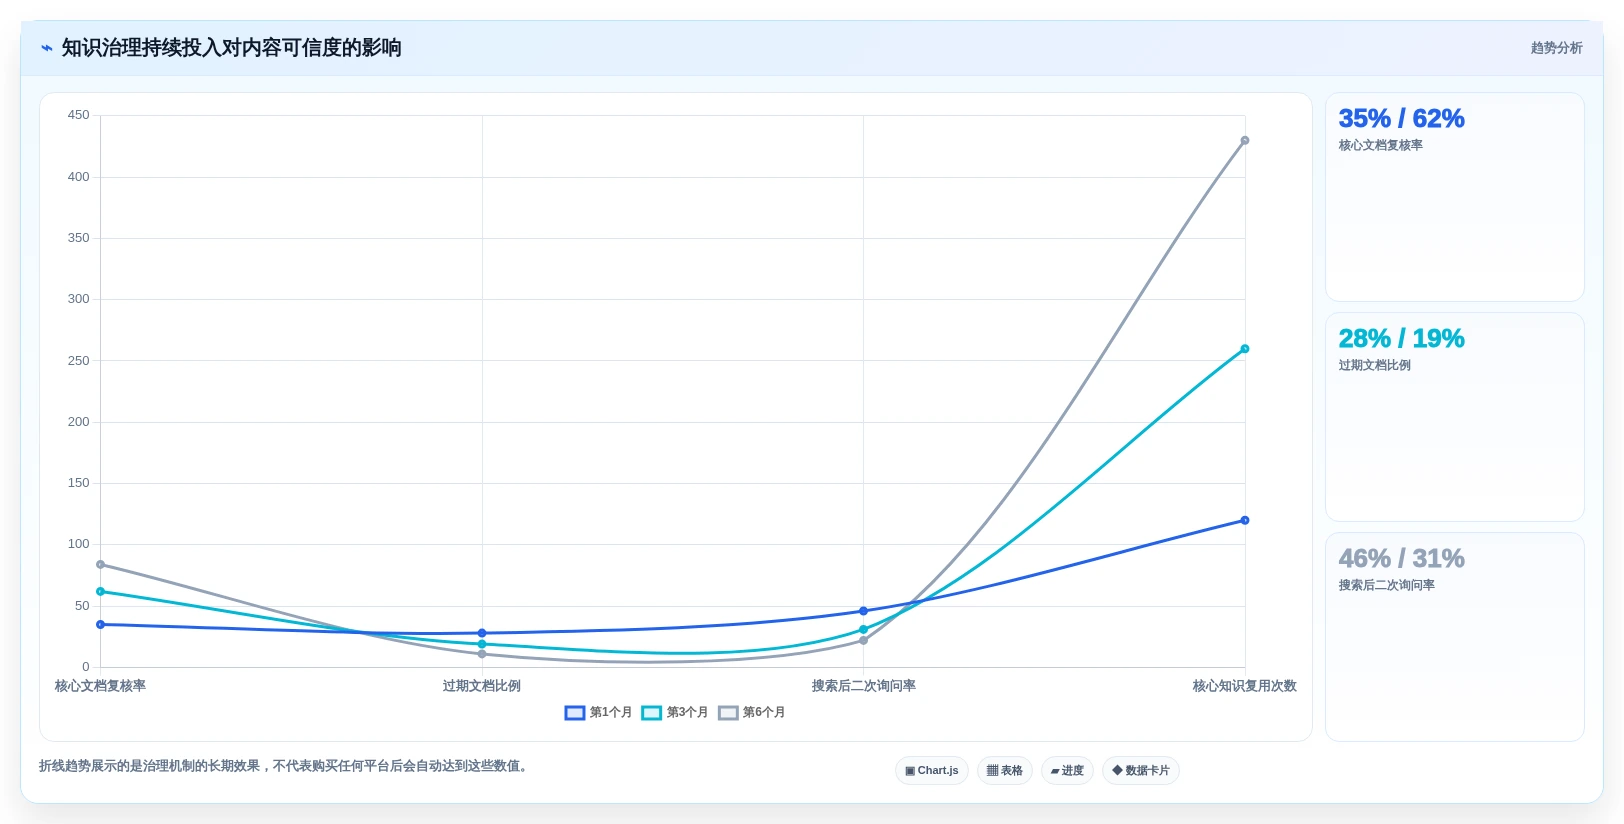Switch to the 表格 view tab
The width and height of the screenshot is (1624, 824).
point(1004,771)
